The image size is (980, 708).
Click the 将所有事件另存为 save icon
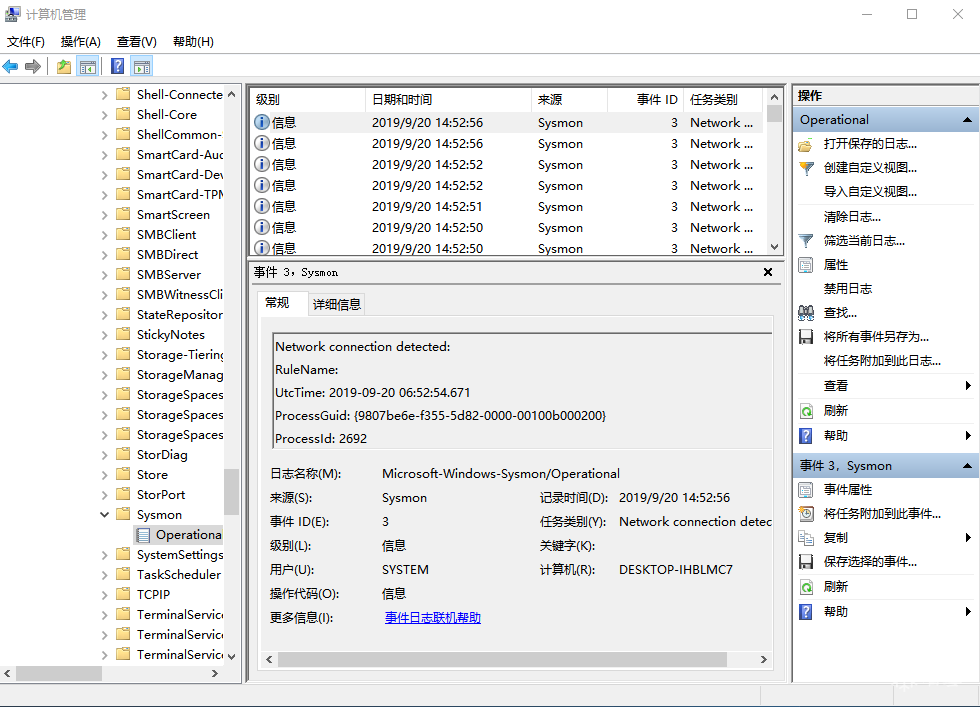point(806,337)
